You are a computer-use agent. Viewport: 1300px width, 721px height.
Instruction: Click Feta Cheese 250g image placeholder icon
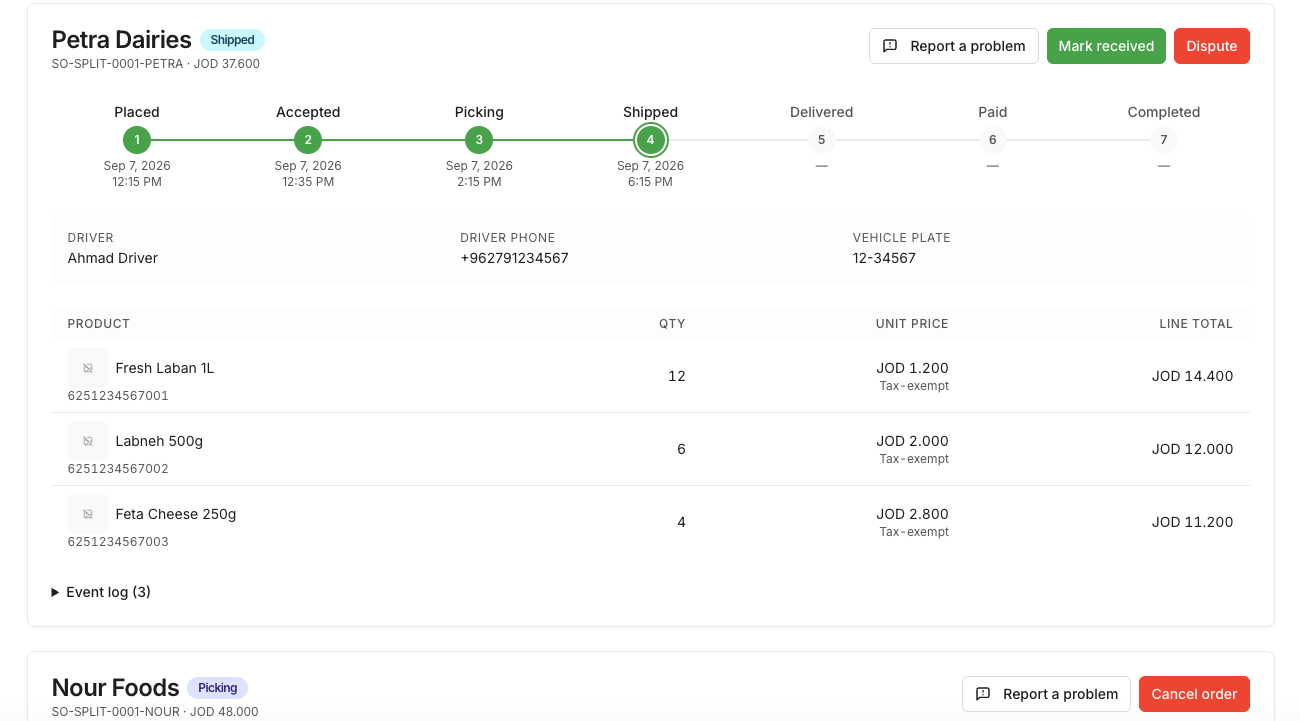pos(88,514)
